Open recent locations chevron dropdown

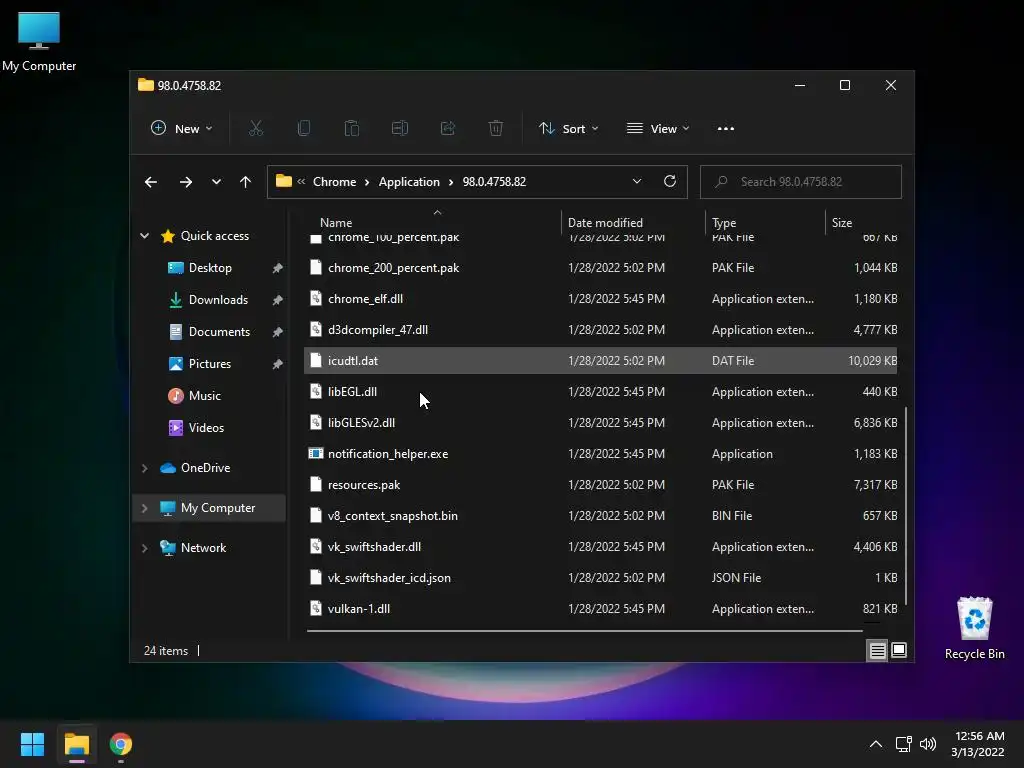coord(216,182)
